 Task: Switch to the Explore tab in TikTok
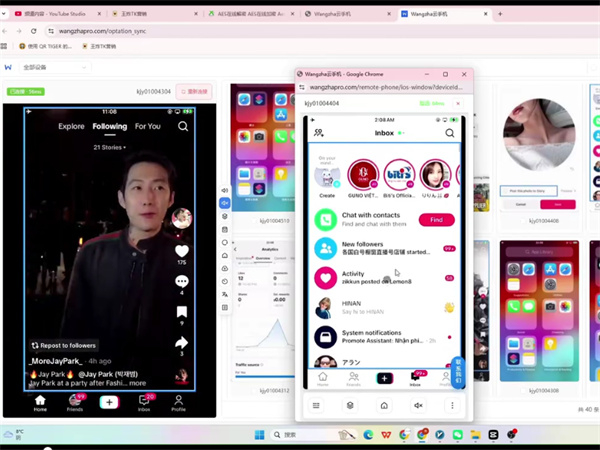click(71, 126)
